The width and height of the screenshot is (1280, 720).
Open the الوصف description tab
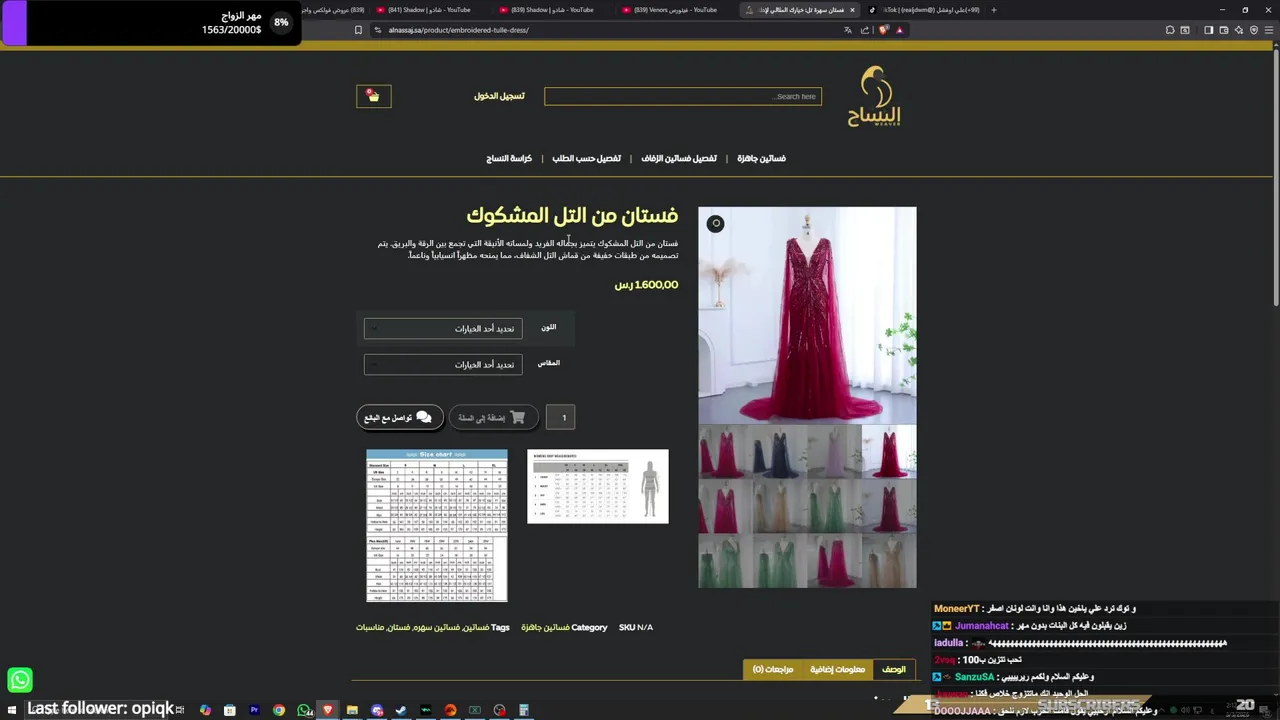[893, 669]
